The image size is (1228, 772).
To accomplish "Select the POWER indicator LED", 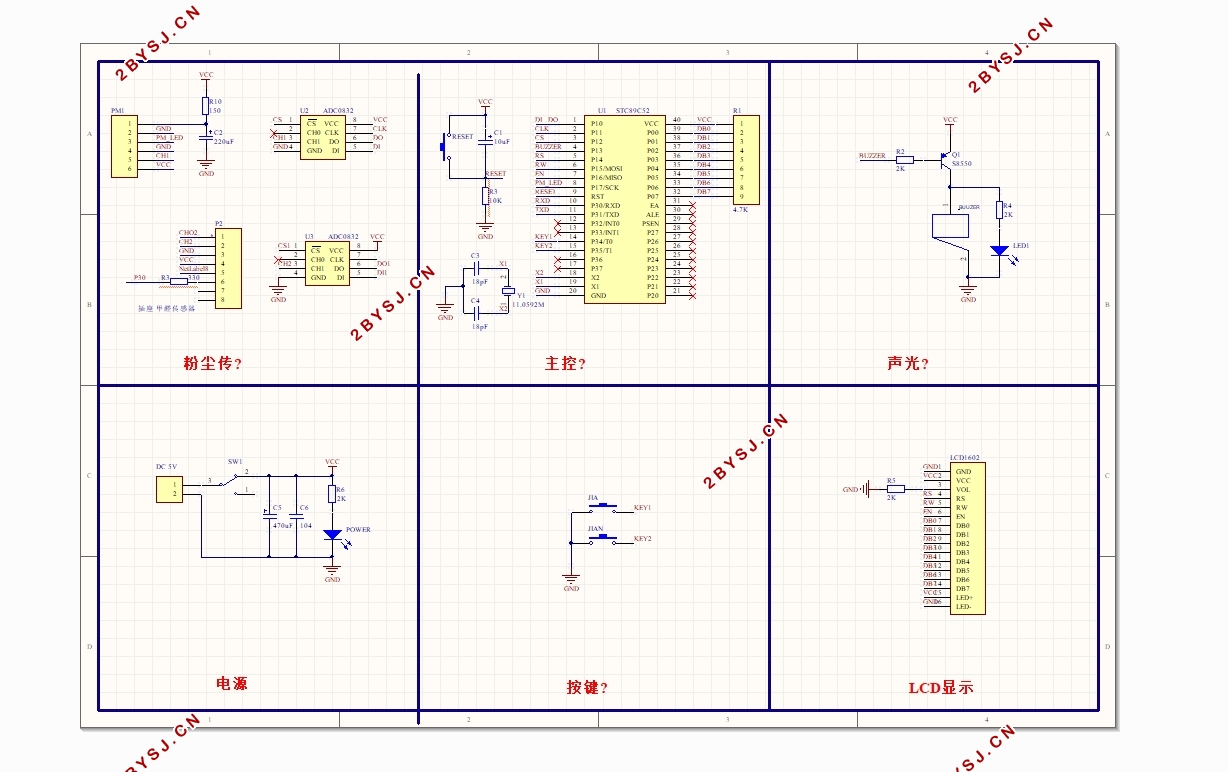I will tap(332, 535).
